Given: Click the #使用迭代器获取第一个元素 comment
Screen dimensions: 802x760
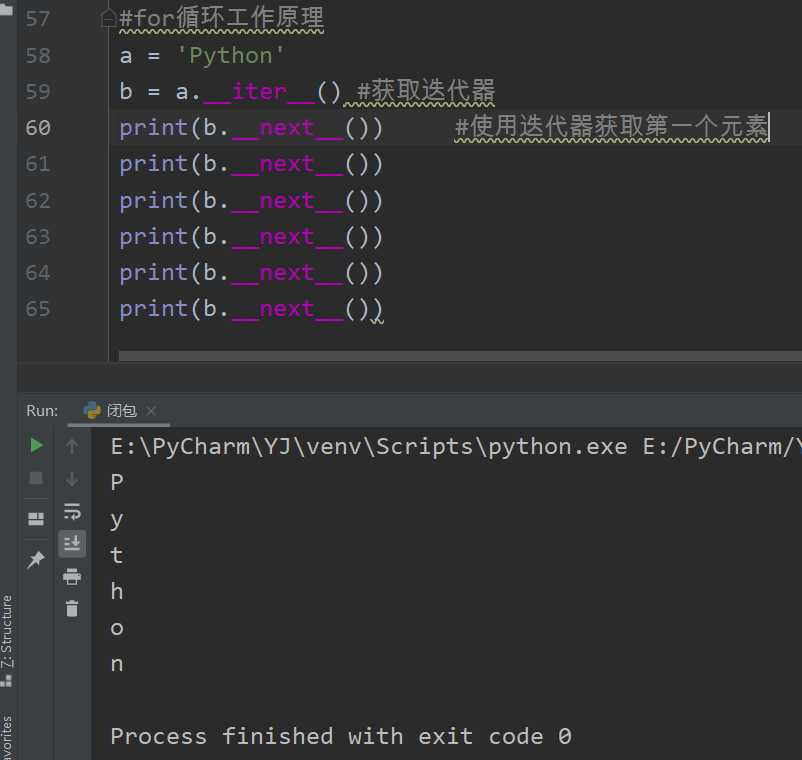Looking at the screenshot, I should click(x=612, y=126).
